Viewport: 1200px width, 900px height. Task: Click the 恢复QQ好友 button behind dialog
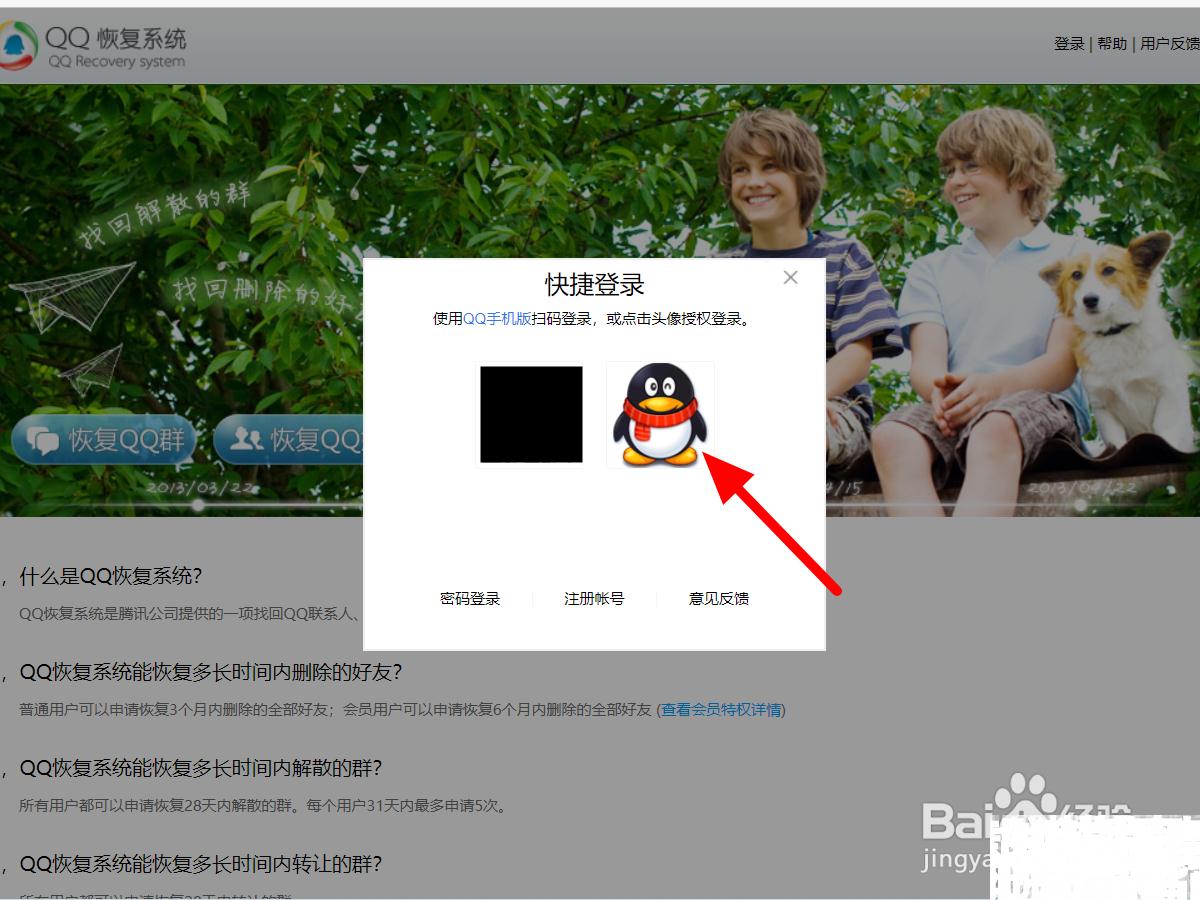(289, 439)
